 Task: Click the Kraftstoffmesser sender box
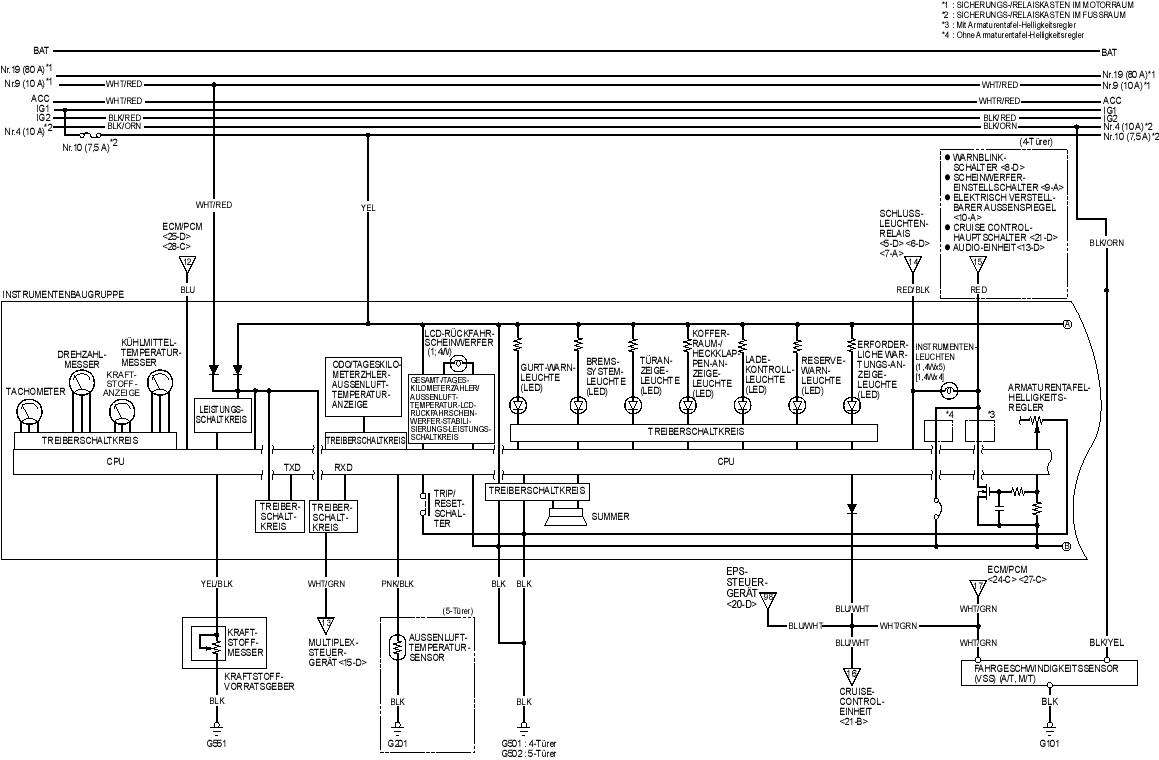coord(224,643)
